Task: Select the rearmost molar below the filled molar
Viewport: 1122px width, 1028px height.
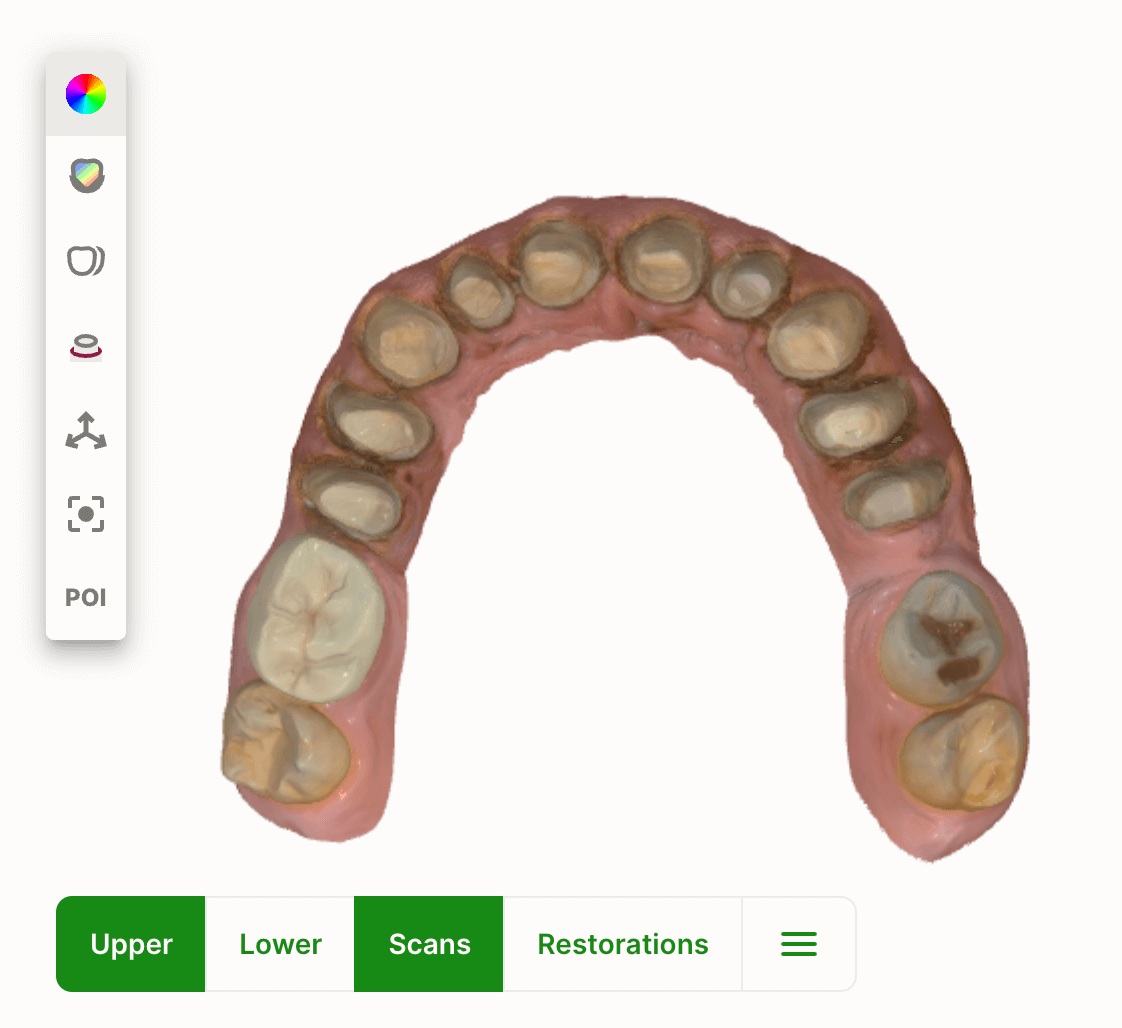Action: point(962,754)
